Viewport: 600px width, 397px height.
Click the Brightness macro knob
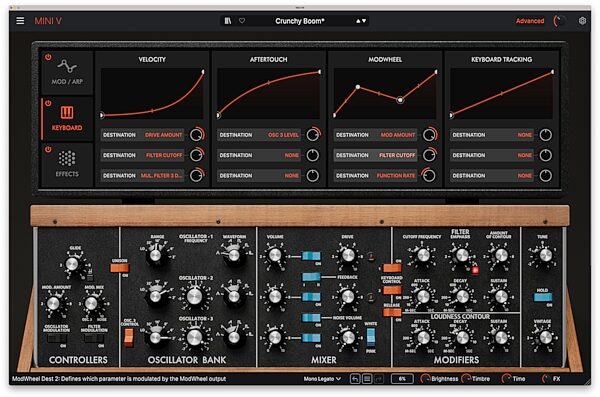coord(425,379)
